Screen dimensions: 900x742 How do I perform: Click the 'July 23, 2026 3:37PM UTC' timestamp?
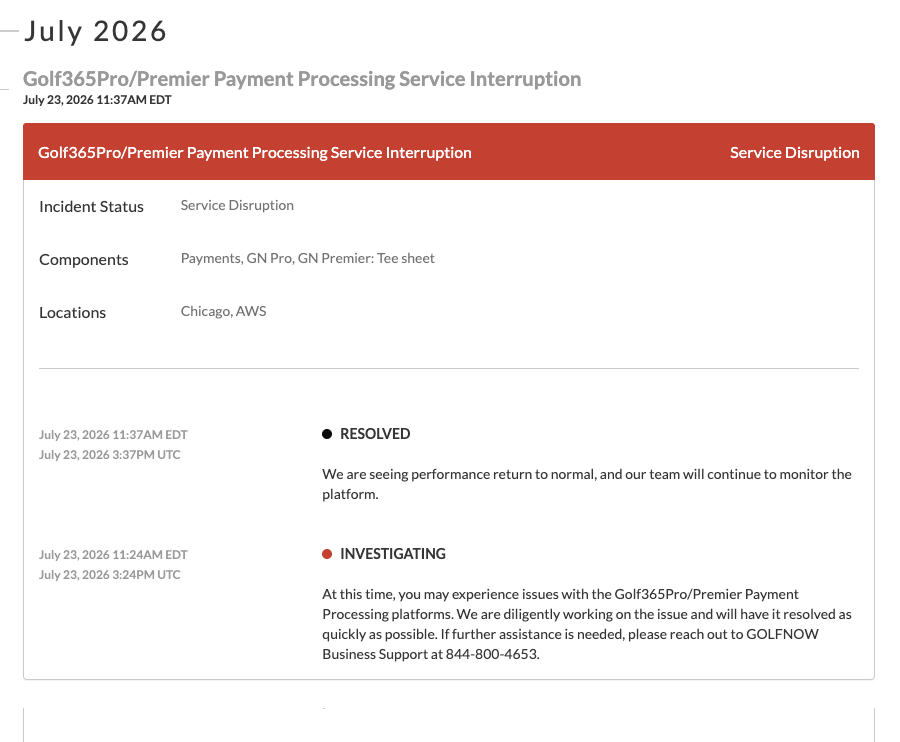(110, 454)
